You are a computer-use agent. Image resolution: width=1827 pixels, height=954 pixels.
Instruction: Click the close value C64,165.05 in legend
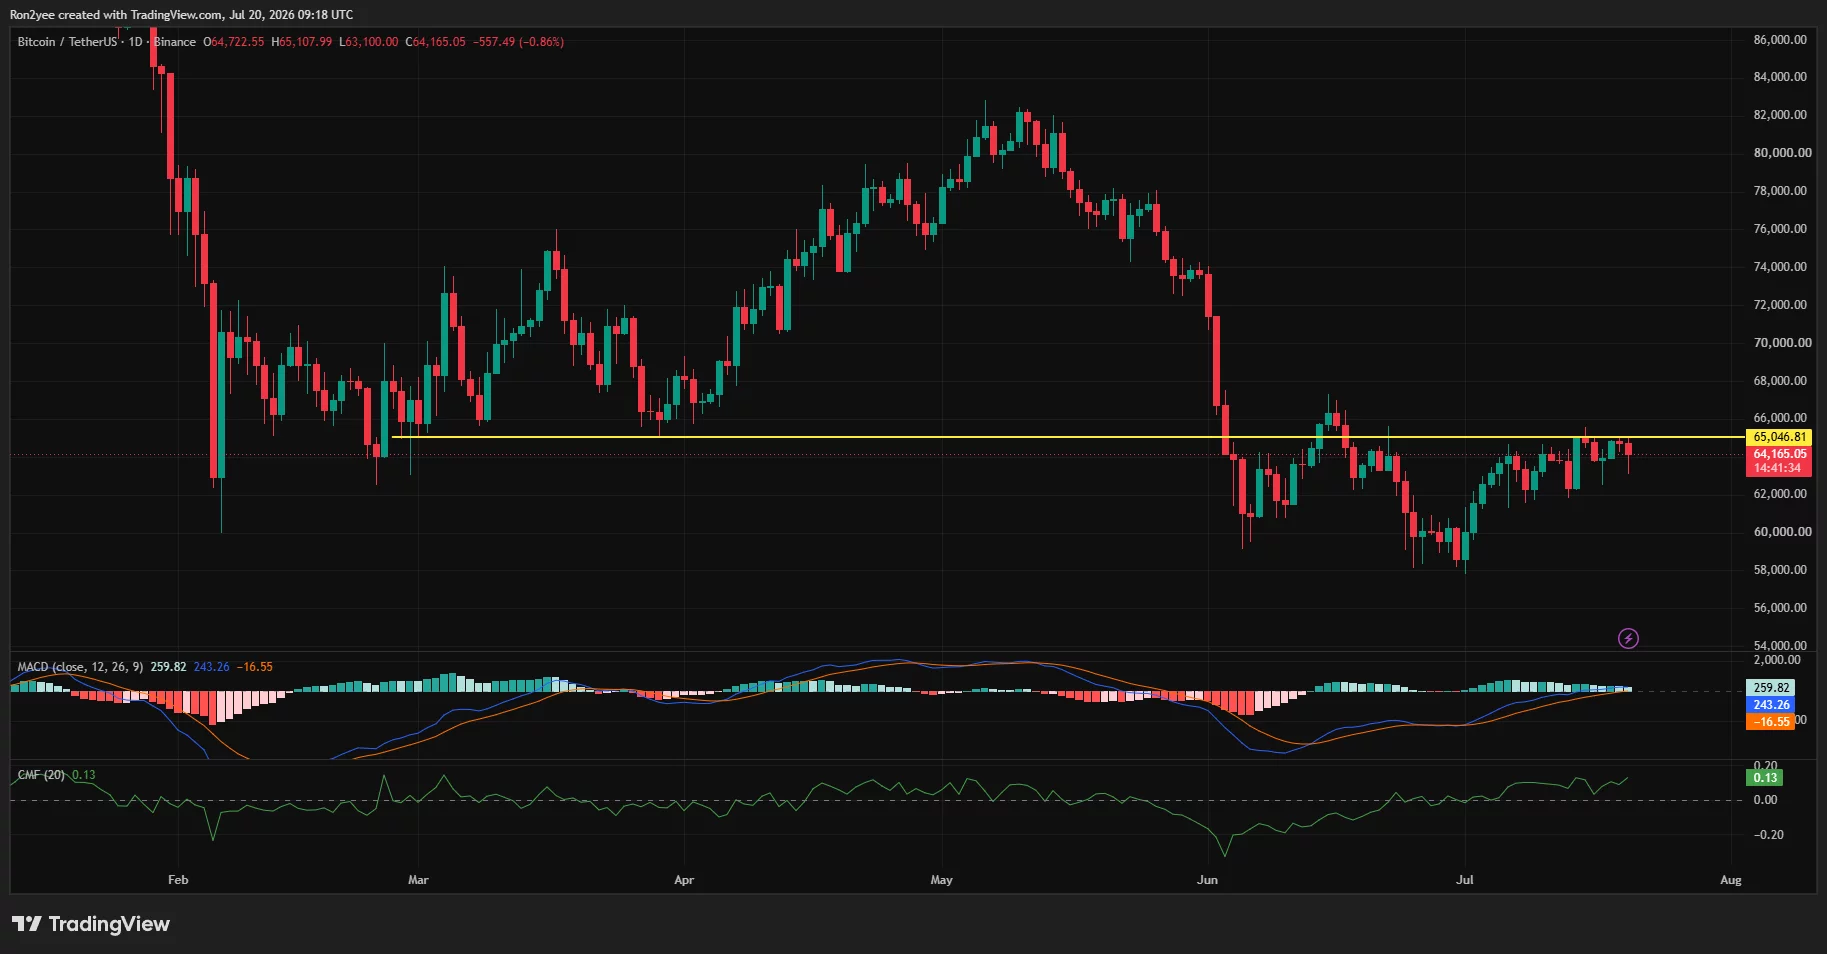435,42
